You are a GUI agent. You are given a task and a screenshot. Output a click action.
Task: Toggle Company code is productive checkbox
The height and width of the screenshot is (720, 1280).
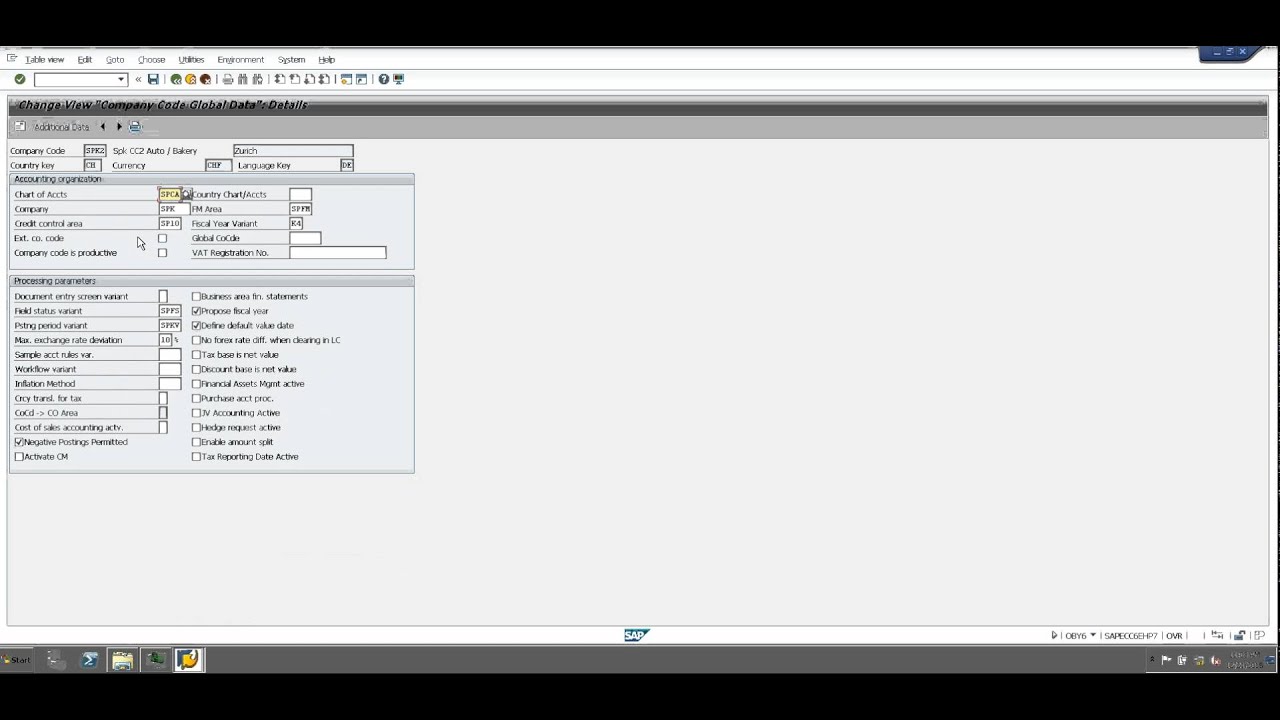pyautogui.click(x=162, y=253)
